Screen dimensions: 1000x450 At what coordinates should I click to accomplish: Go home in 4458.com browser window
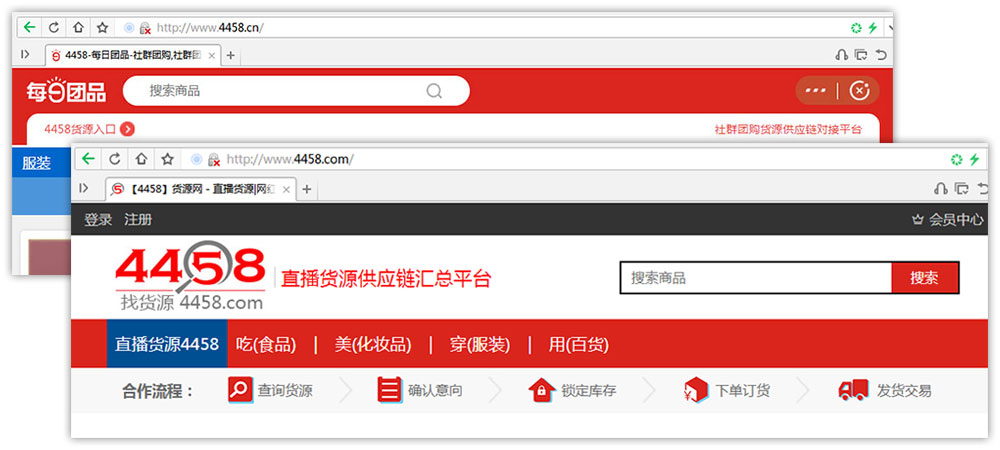(x=141, y=159)
